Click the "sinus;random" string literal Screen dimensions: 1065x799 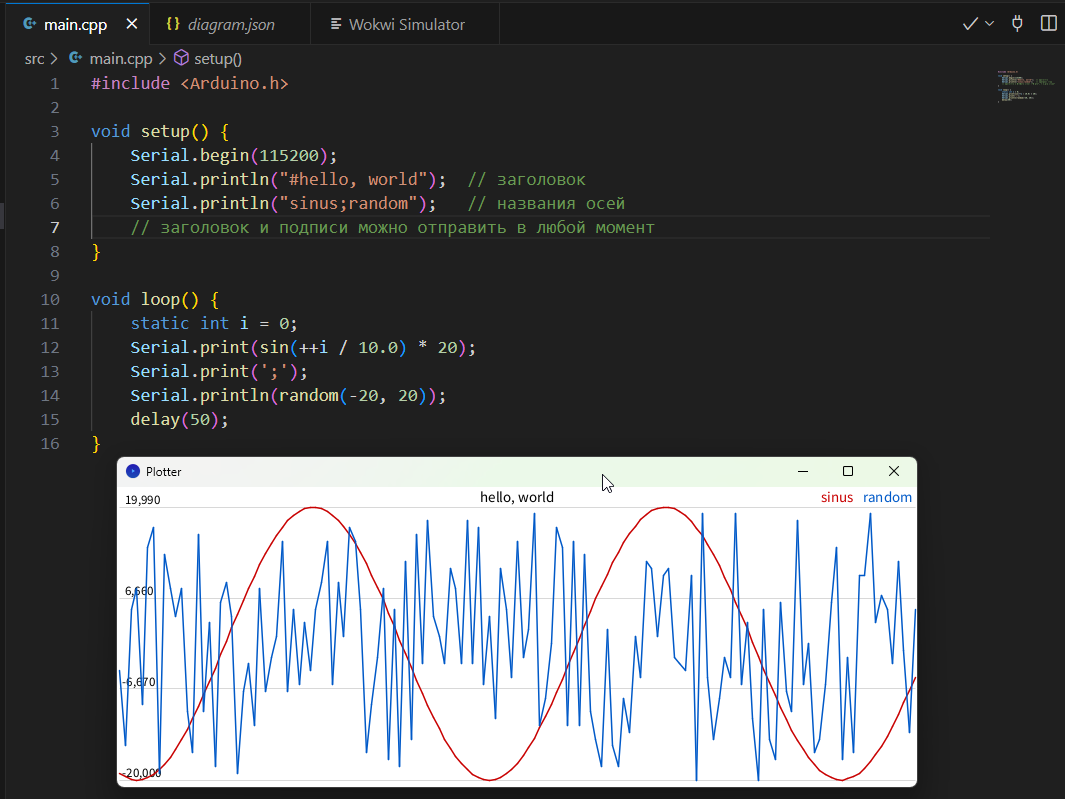(348, 203)
